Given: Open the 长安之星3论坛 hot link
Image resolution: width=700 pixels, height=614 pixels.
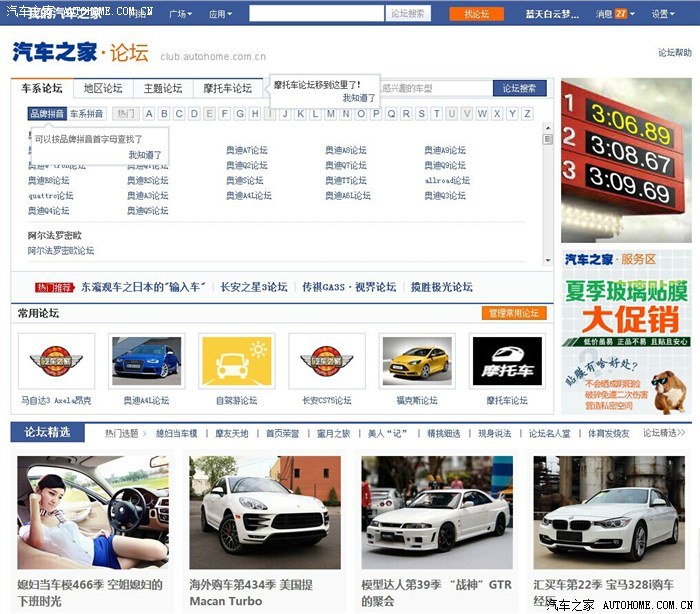Looking at the screenshot, I should (254, 287).
